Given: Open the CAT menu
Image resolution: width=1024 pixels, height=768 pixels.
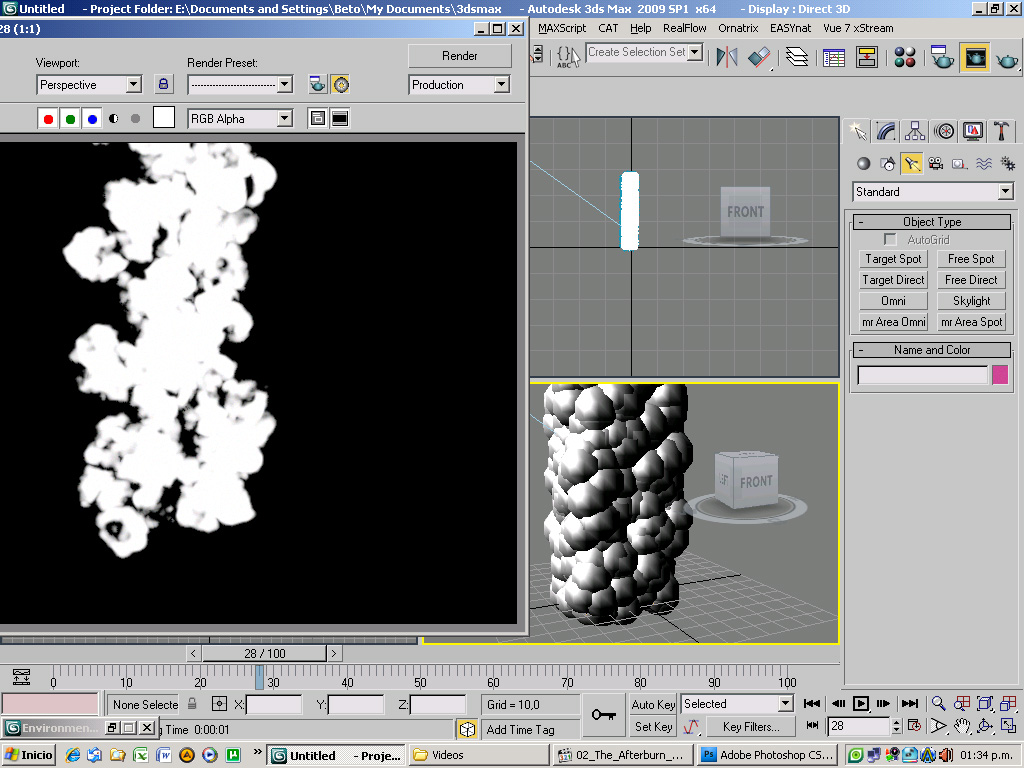Looking at the screenshot, I should 608,28.
